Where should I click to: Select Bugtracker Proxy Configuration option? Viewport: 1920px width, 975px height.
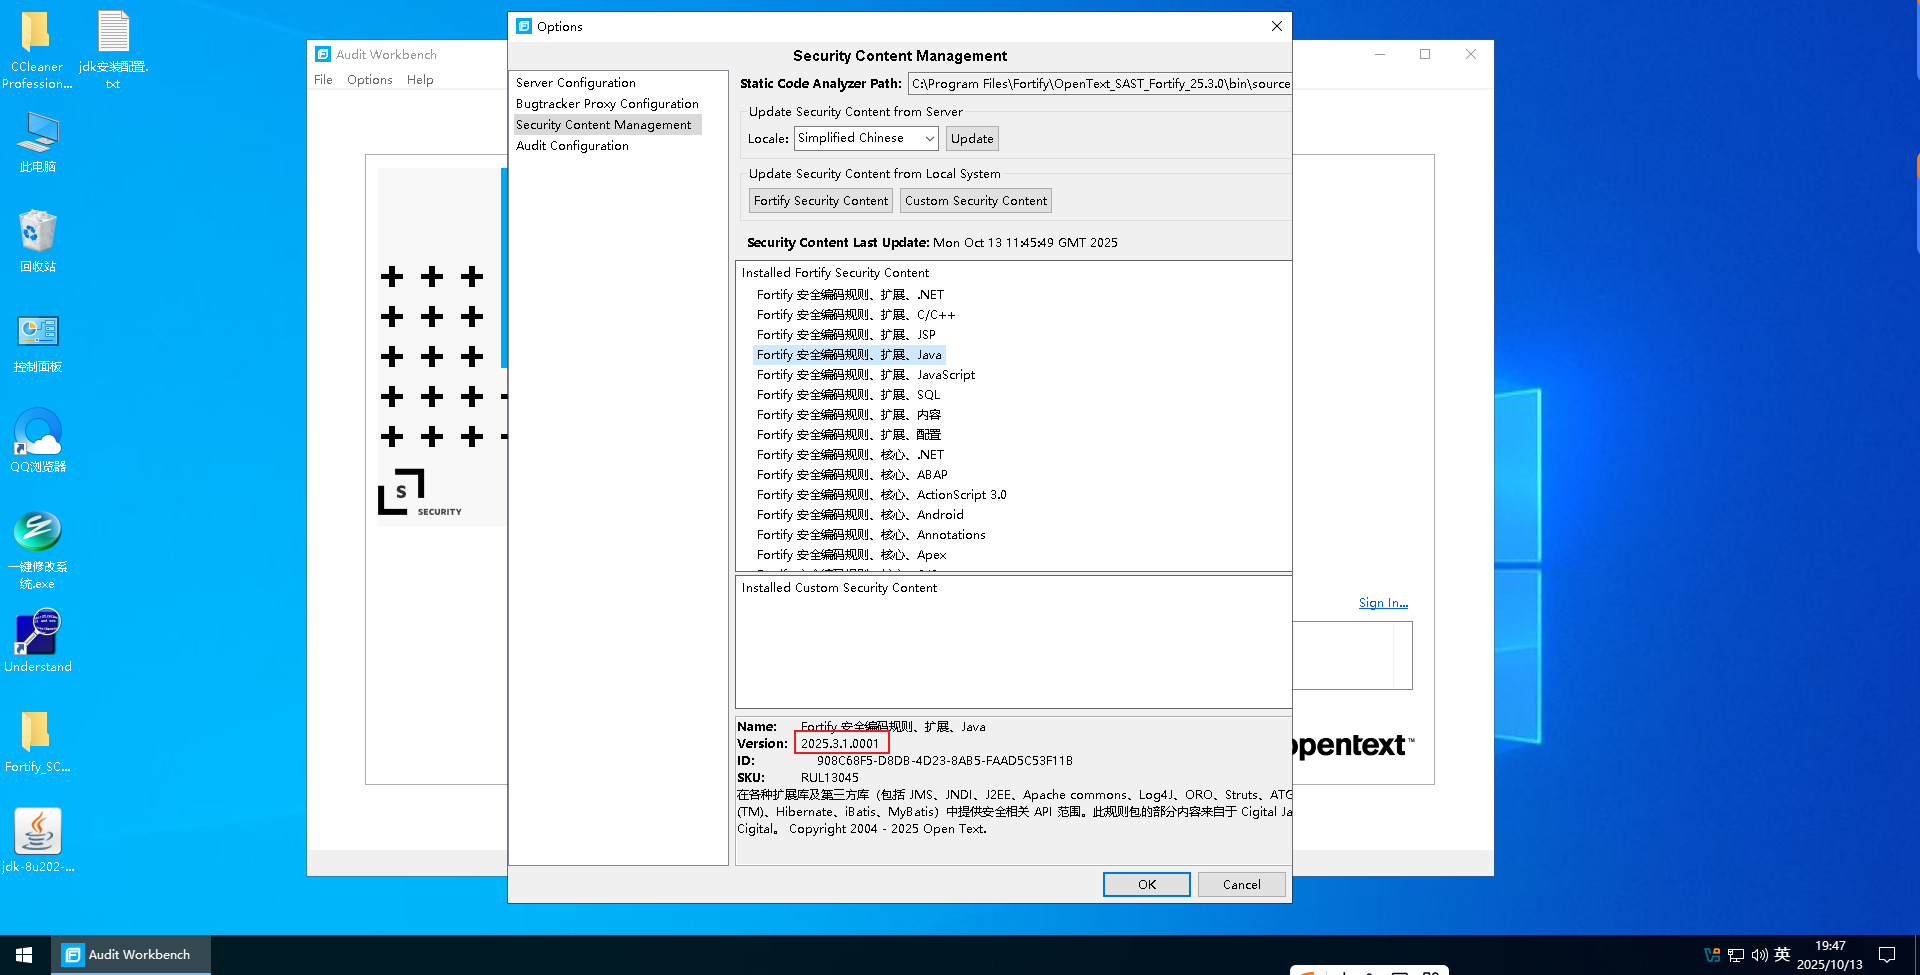607,104
